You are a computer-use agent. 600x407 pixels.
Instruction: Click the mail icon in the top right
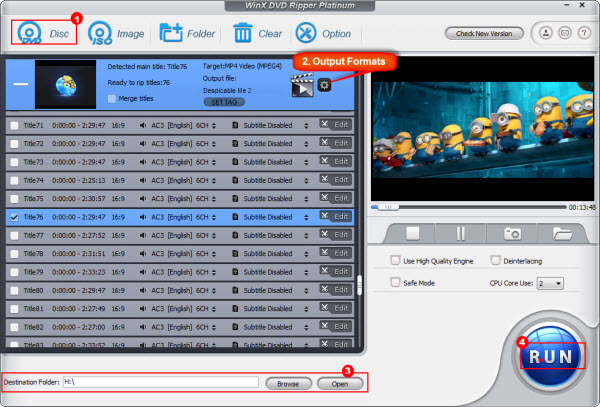(565, 33)
